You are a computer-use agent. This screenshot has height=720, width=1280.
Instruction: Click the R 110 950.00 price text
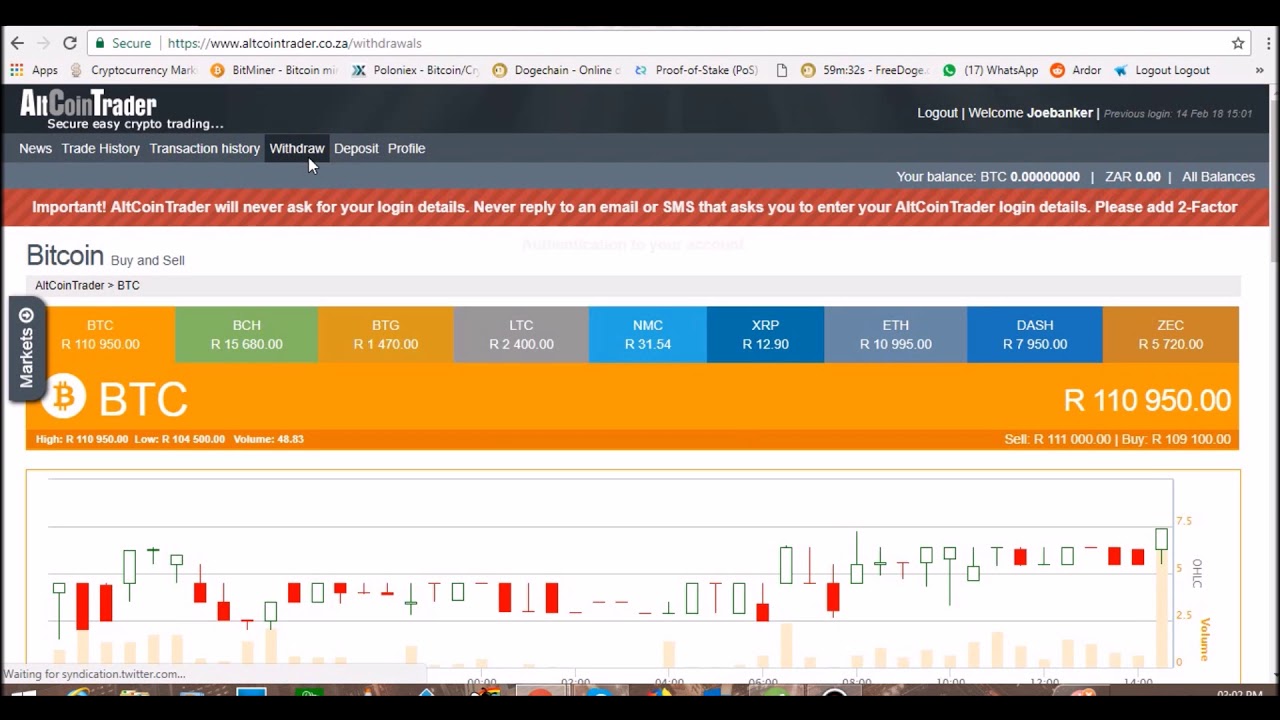pyautogui.click(x=1147, y=400)
